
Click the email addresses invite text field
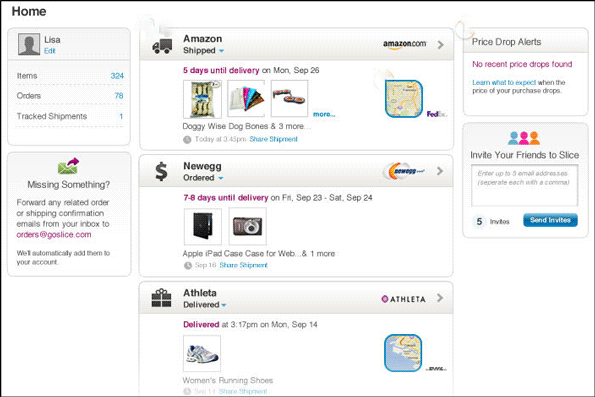[x=524, y=186]
